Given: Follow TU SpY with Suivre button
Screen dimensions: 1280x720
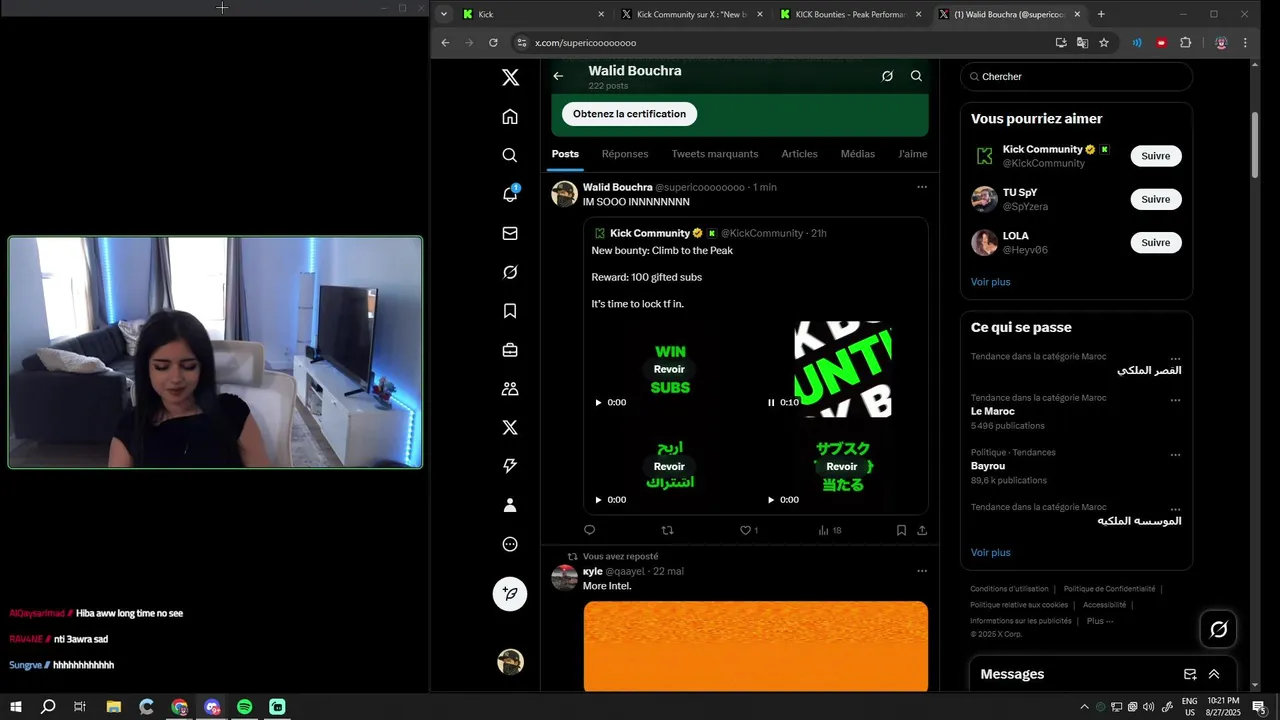Looking at the screenshot, I should [1156, 199].
